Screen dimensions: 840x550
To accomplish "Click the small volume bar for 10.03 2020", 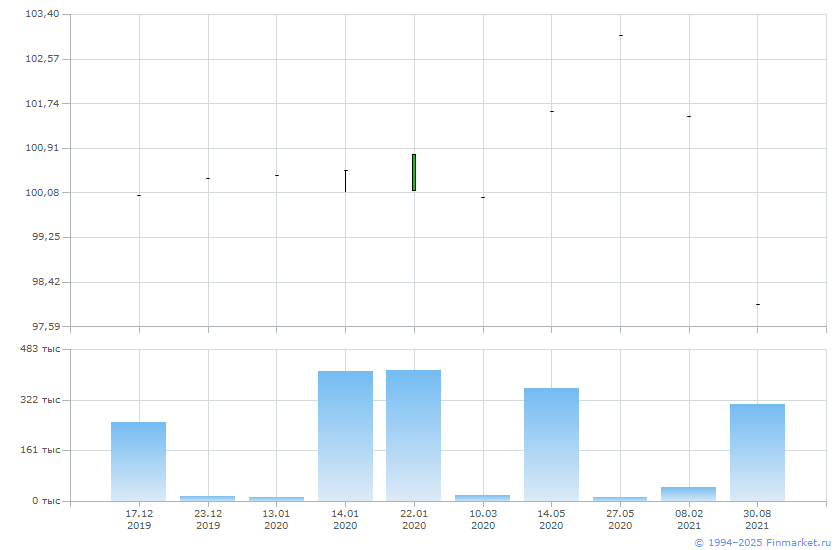I will 483,498.
